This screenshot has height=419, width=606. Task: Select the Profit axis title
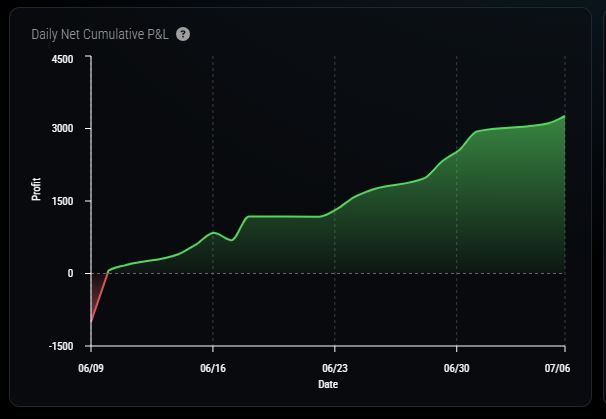pyautogui.click(x=36, y=189)
